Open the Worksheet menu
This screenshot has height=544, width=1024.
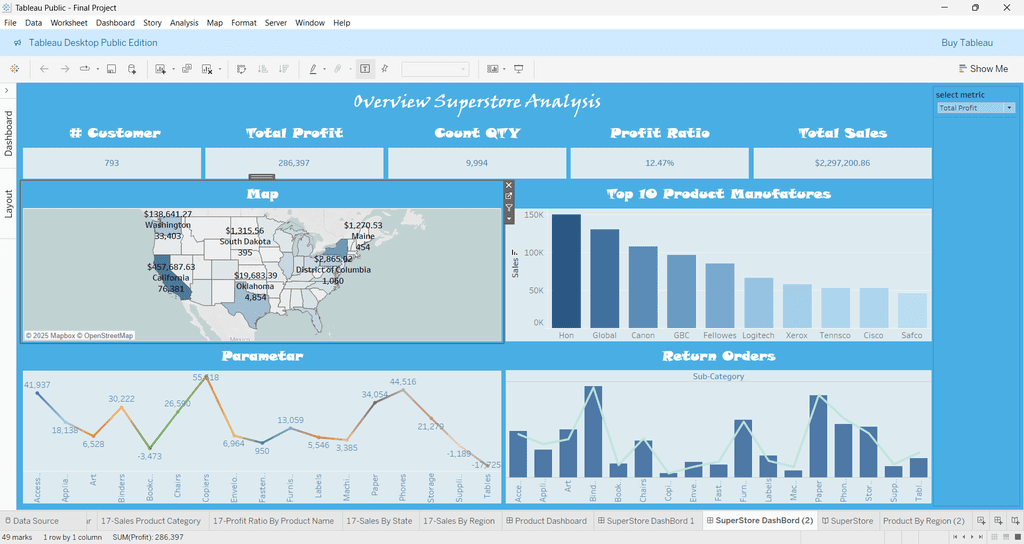pyautogui.click(x=69, y=23)
